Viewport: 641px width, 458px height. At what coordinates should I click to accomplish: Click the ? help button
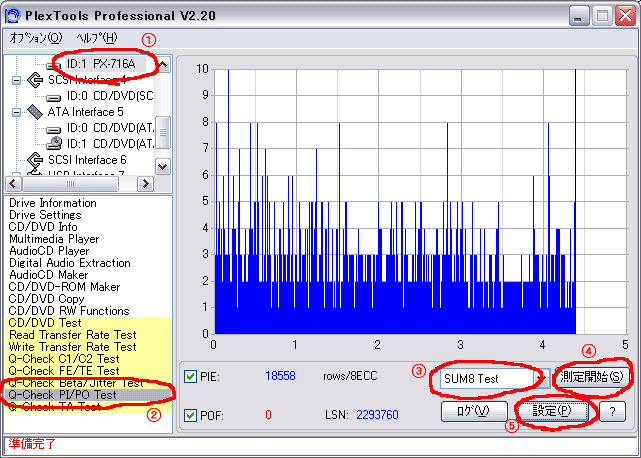[x=612, y=411]
